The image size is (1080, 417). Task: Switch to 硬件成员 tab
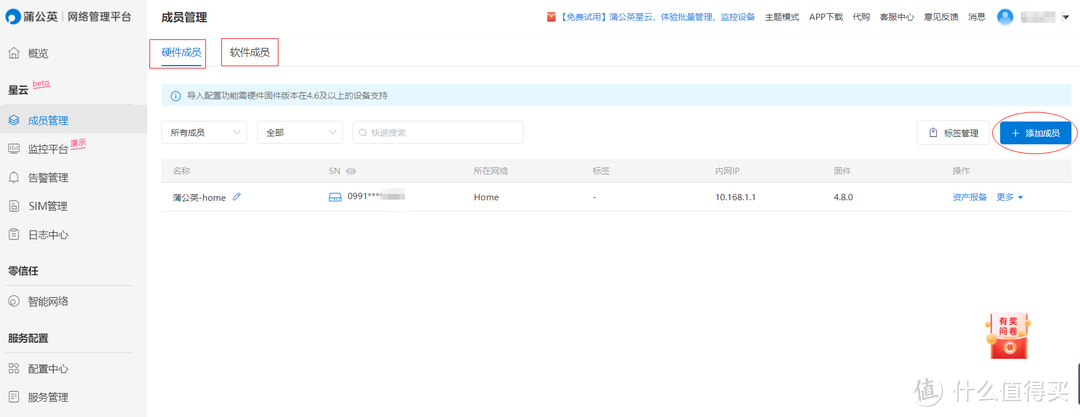181,52
